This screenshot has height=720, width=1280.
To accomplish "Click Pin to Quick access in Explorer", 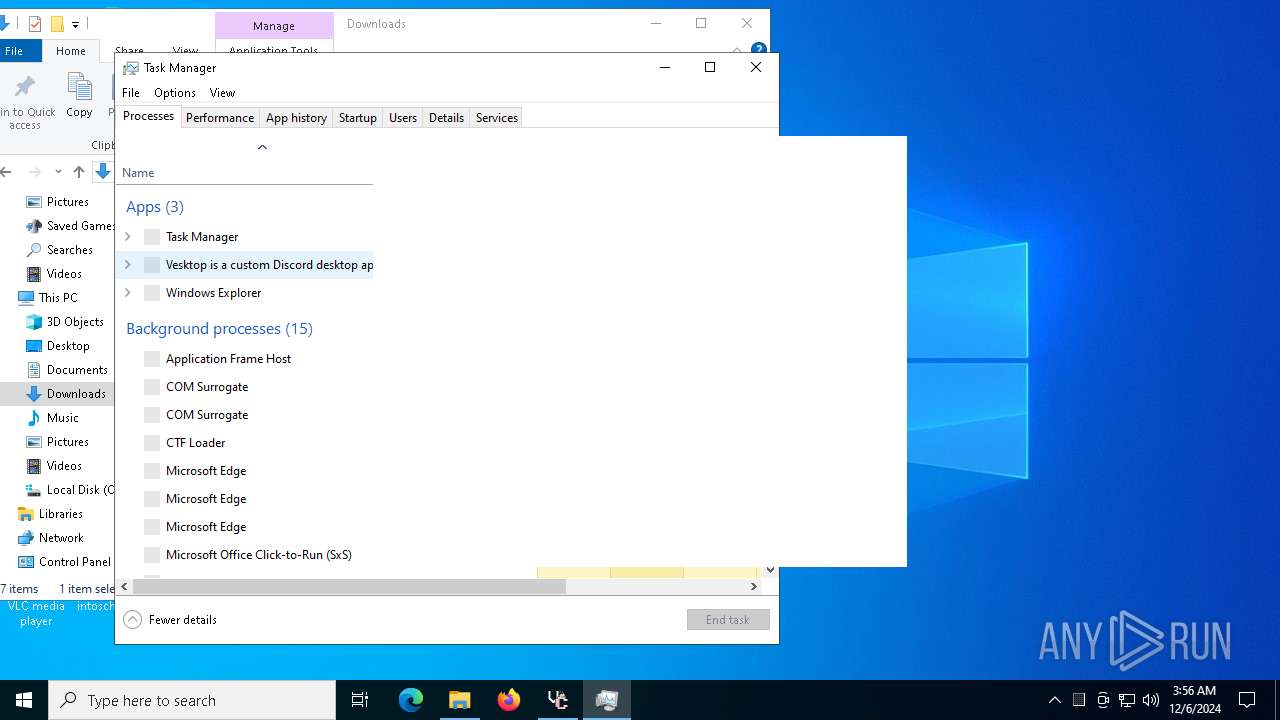I will click(27, 102).
